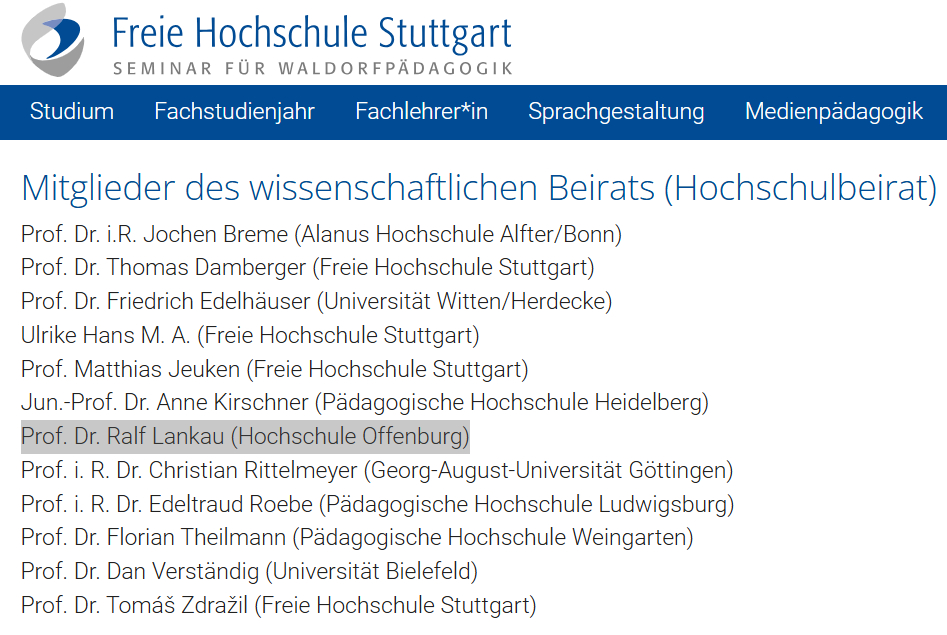Click on the Christian Rittelmeyer line
Screen dimensions: 947x635
[x=376, y=470]
